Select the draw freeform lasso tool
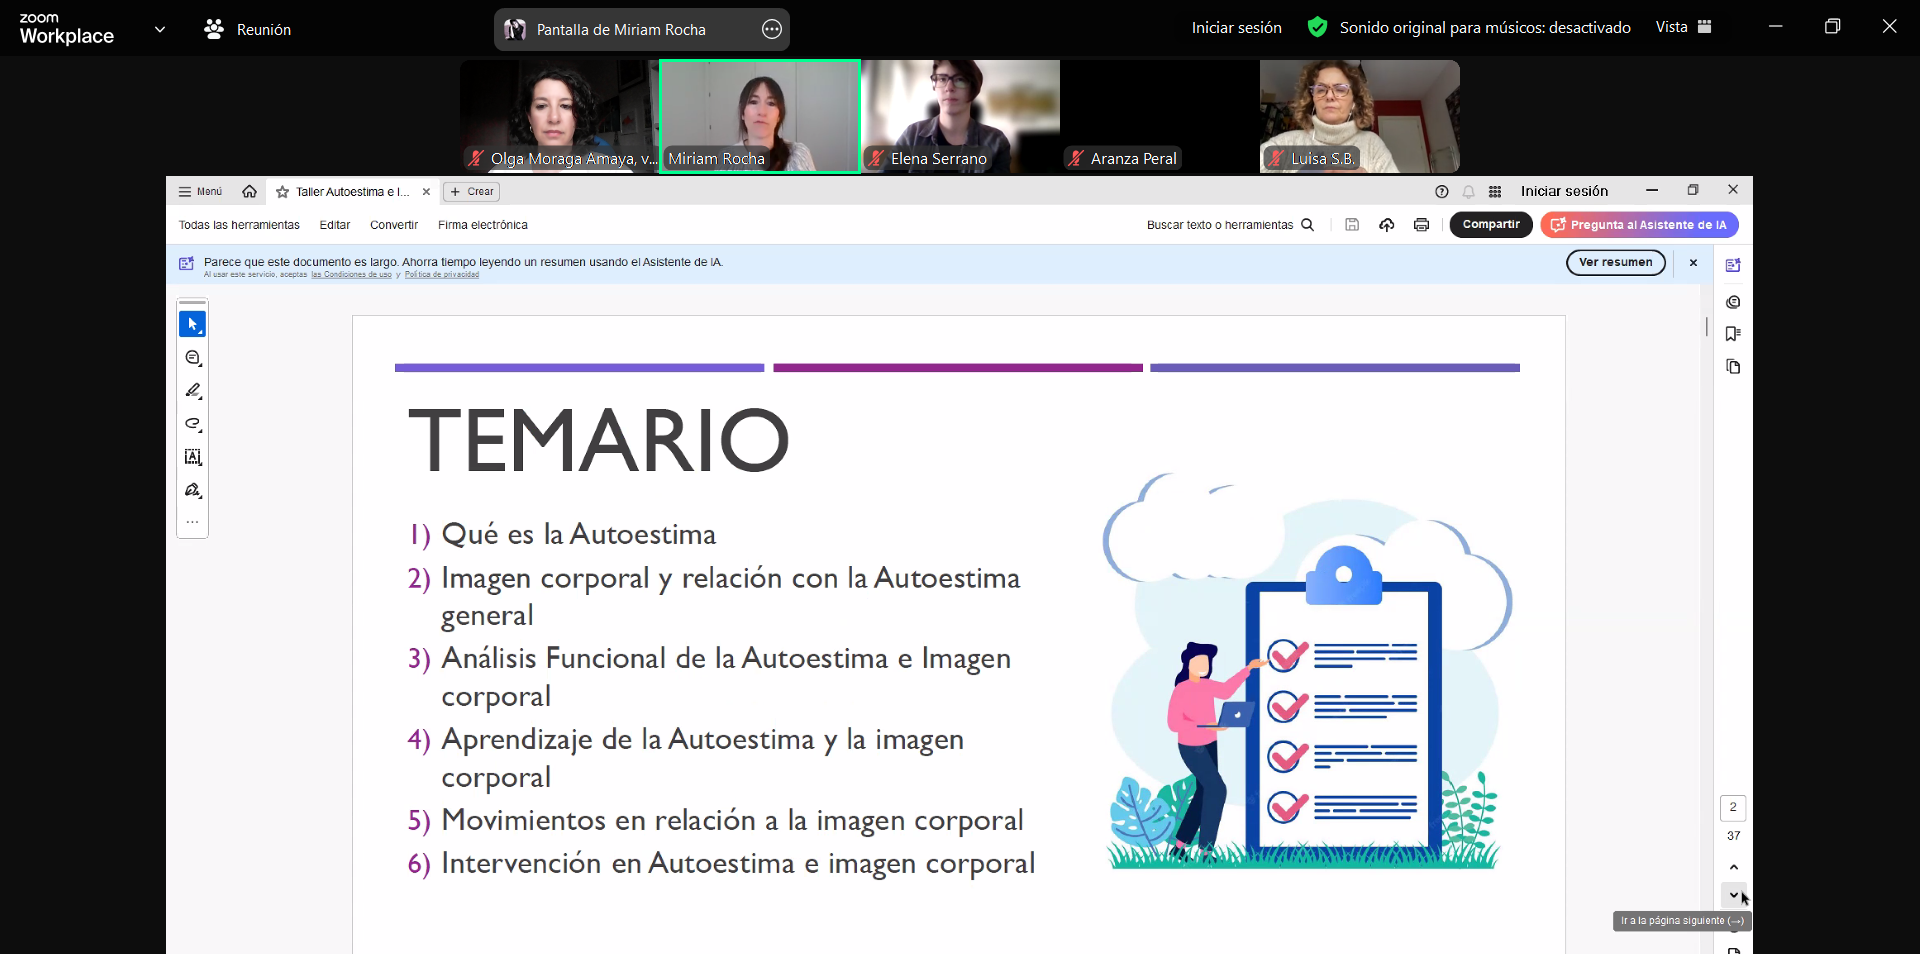The height and width of the screenshot is (954, 1920). [193, 424]
